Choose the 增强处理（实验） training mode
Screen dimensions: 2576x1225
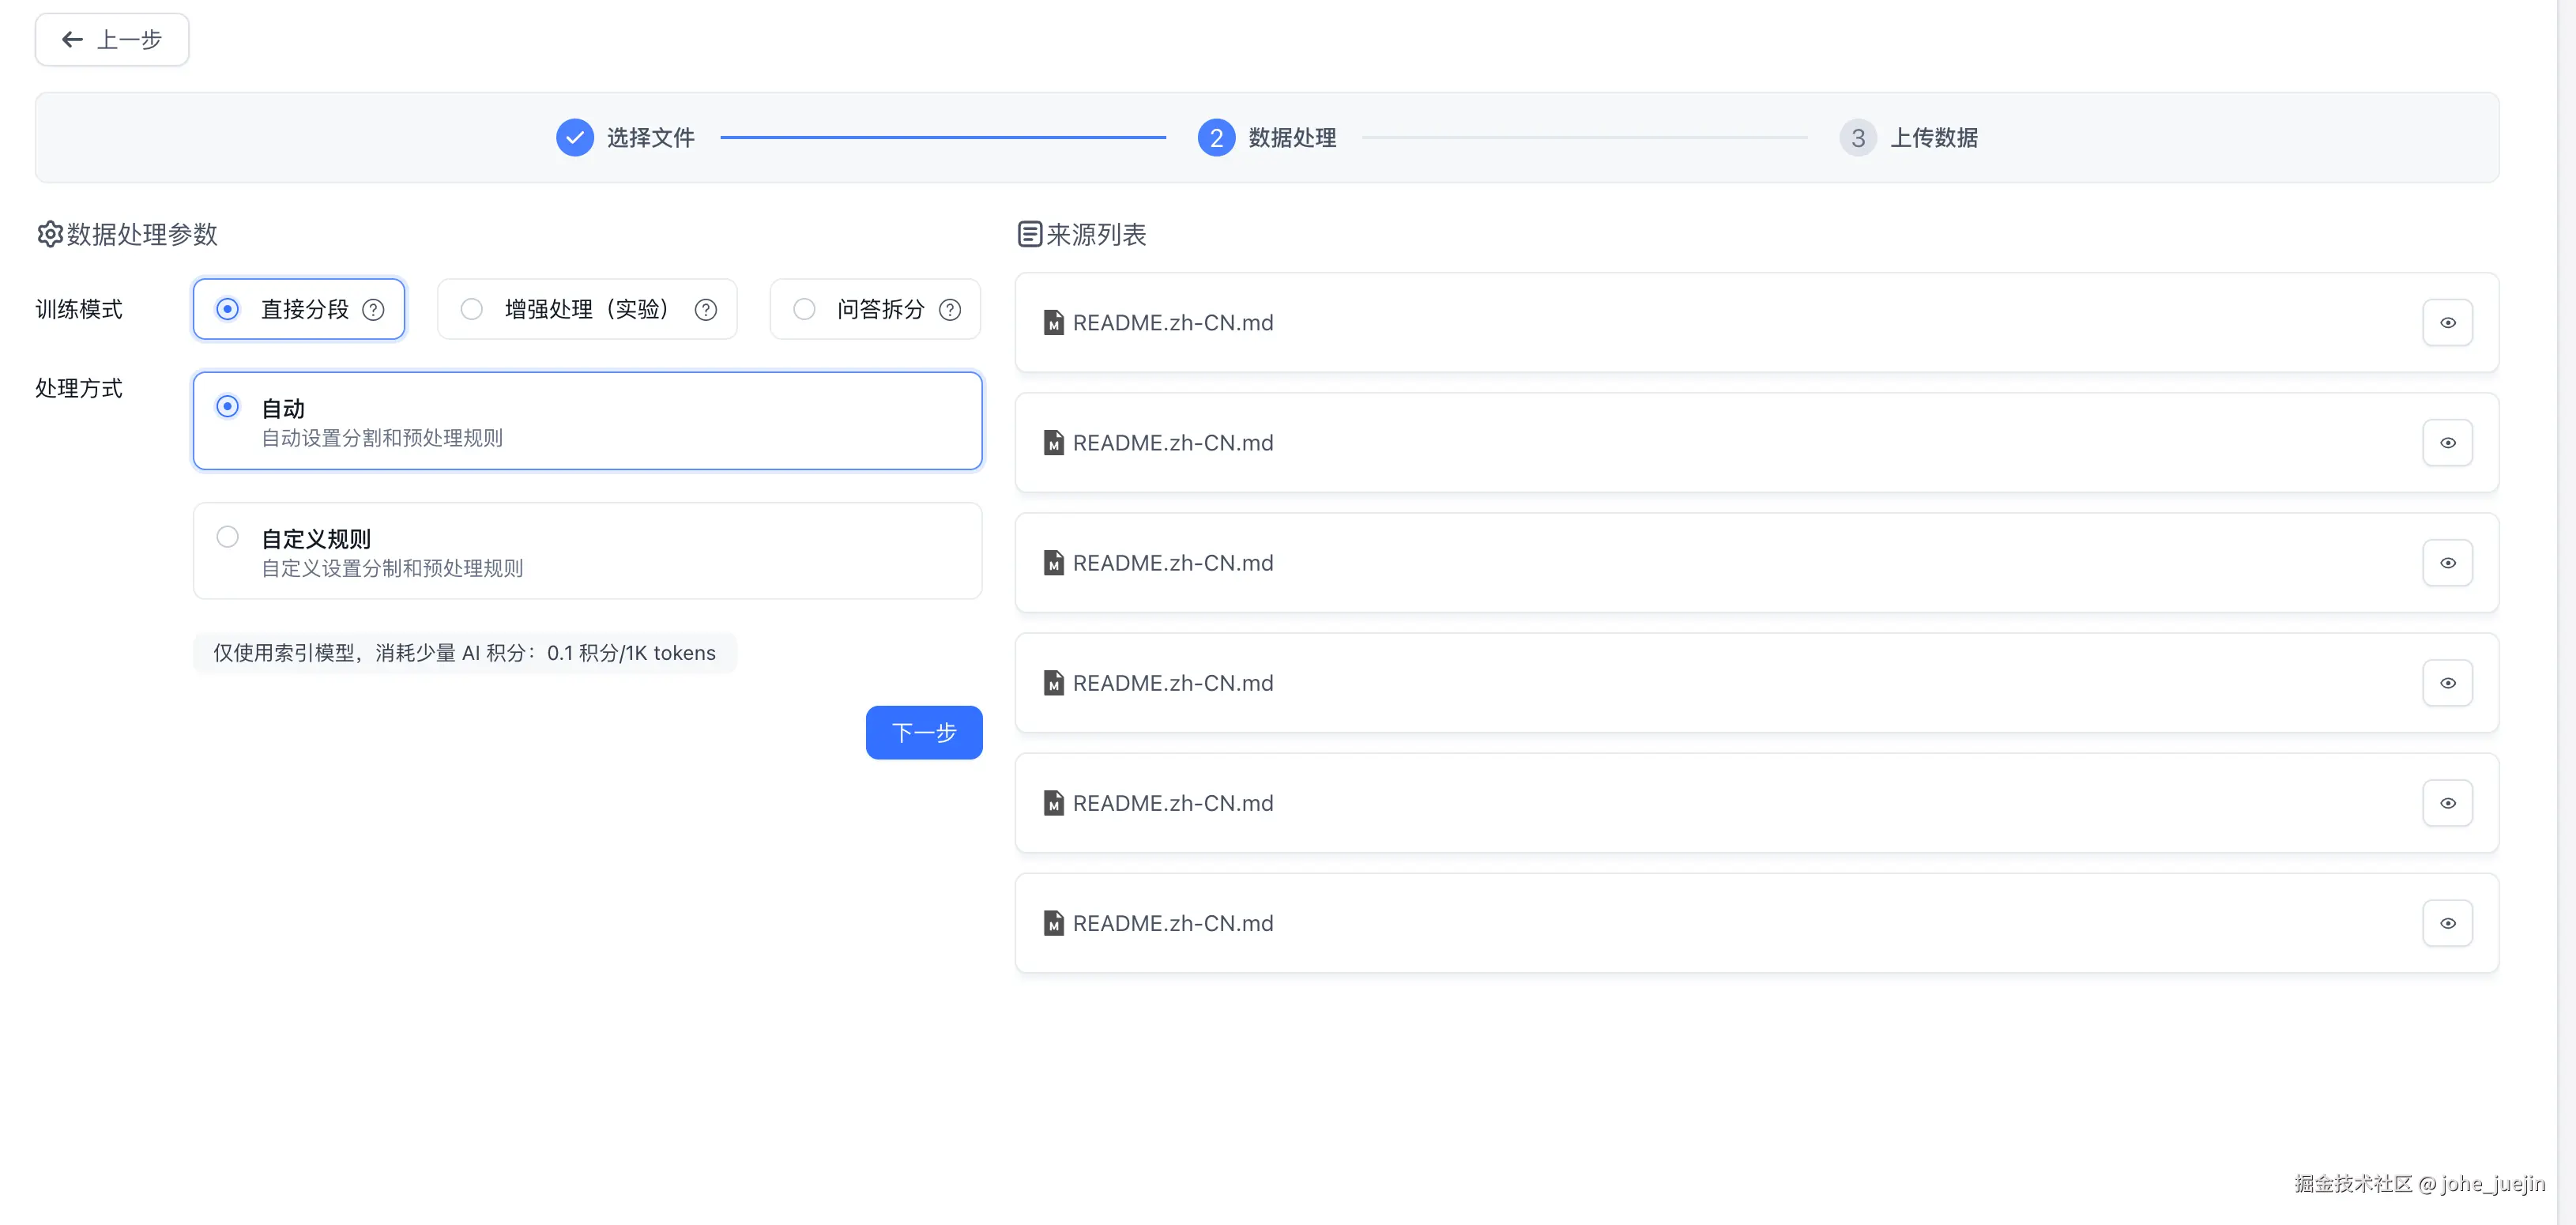click(472, 309)
